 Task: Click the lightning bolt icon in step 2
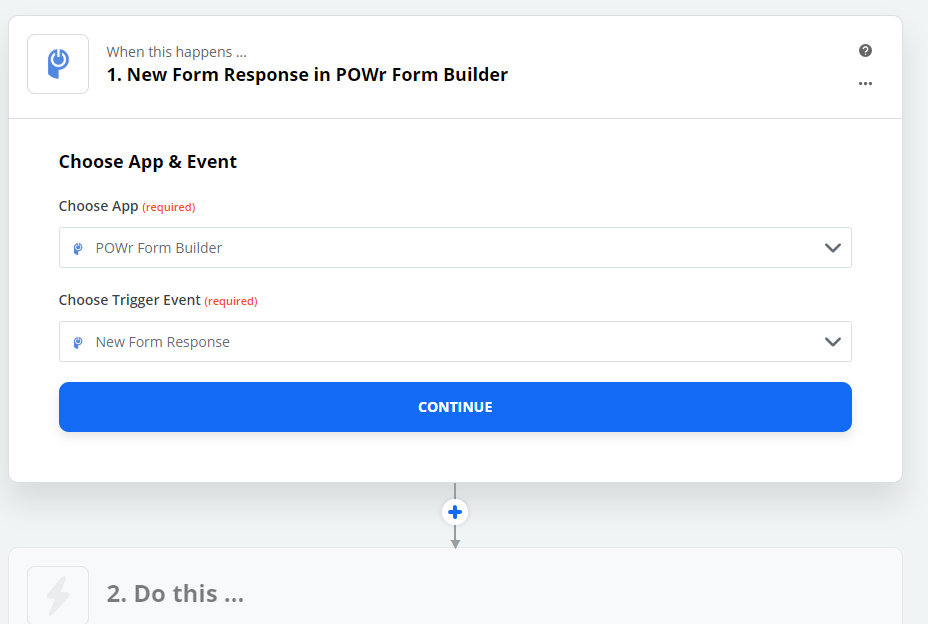click(x=58, y=595)
